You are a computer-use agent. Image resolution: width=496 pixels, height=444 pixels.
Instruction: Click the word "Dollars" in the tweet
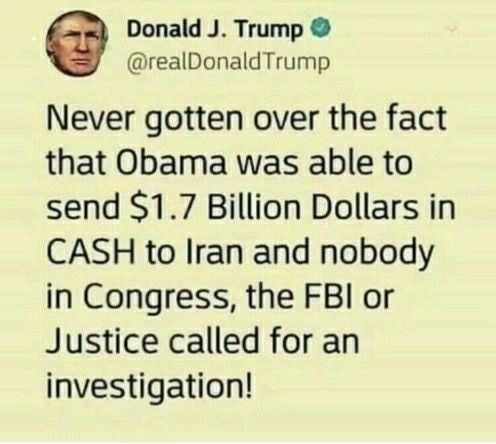click(363, 206)
